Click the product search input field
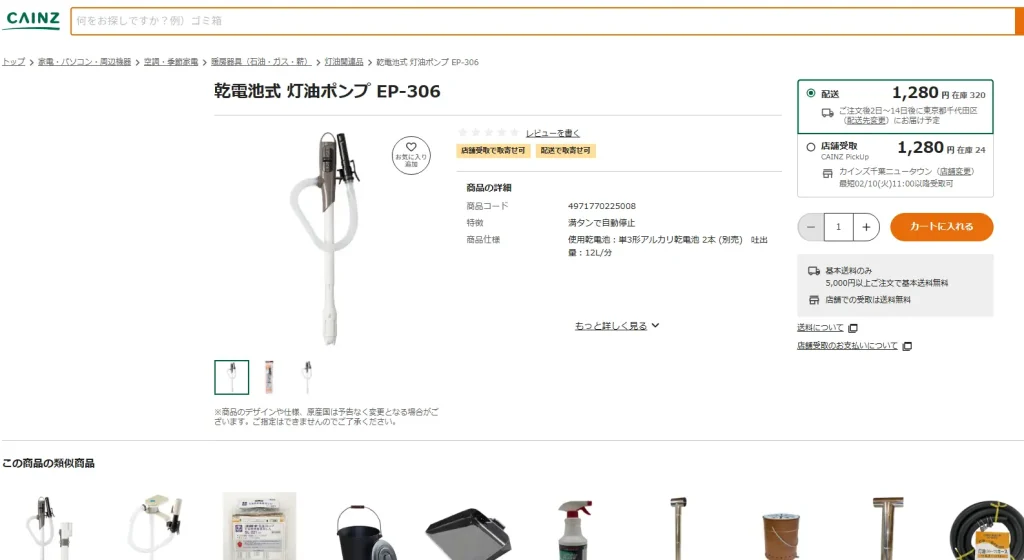Viewport: 1024px width, 560px height. (543, 21)
